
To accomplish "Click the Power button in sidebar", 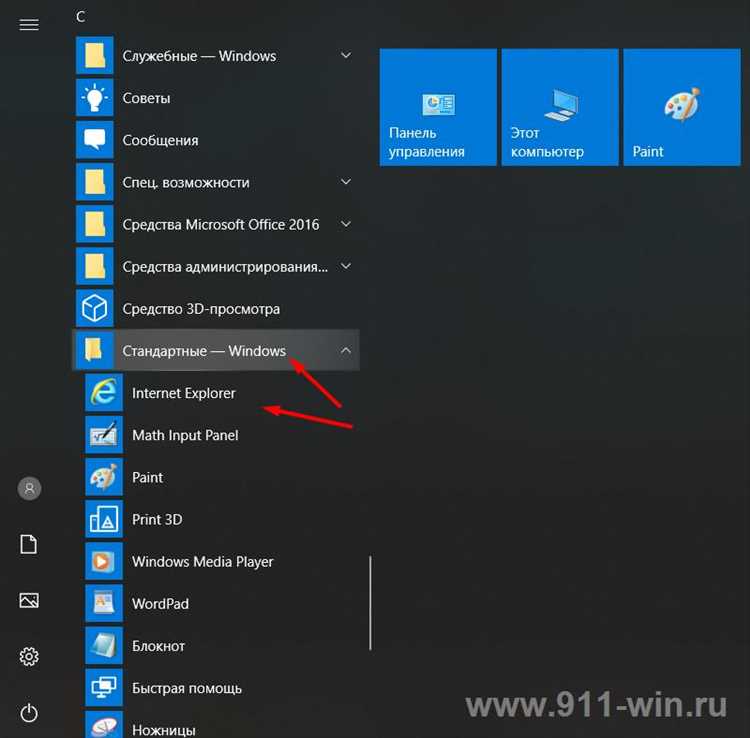I will point(29,713).
